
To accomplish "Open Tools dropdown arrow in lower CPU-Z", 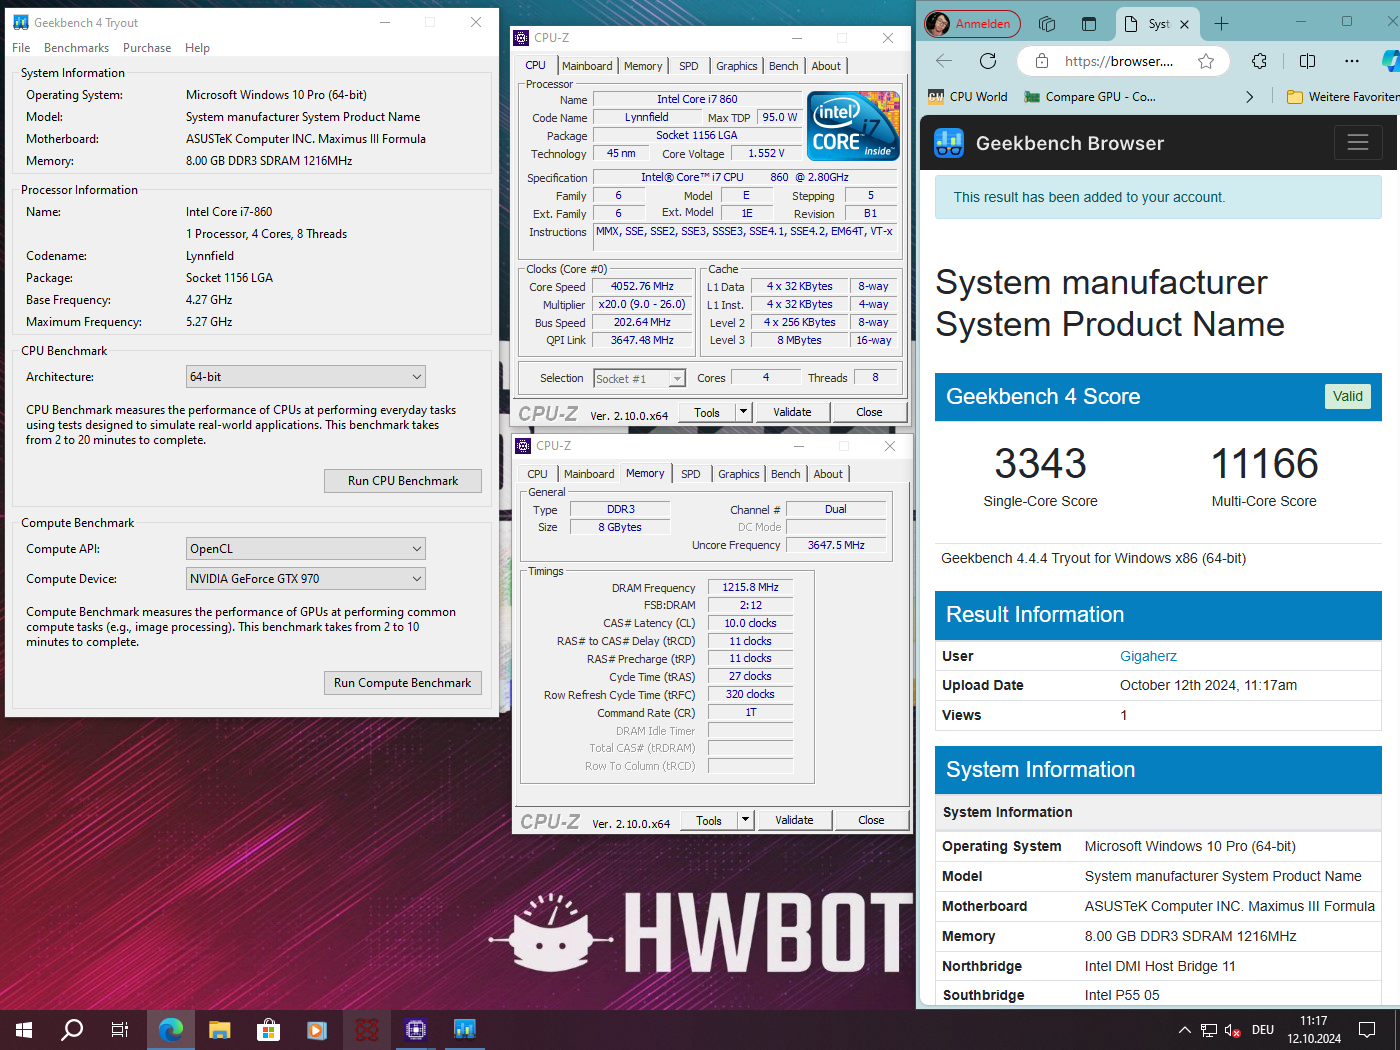I will (745, 820).
